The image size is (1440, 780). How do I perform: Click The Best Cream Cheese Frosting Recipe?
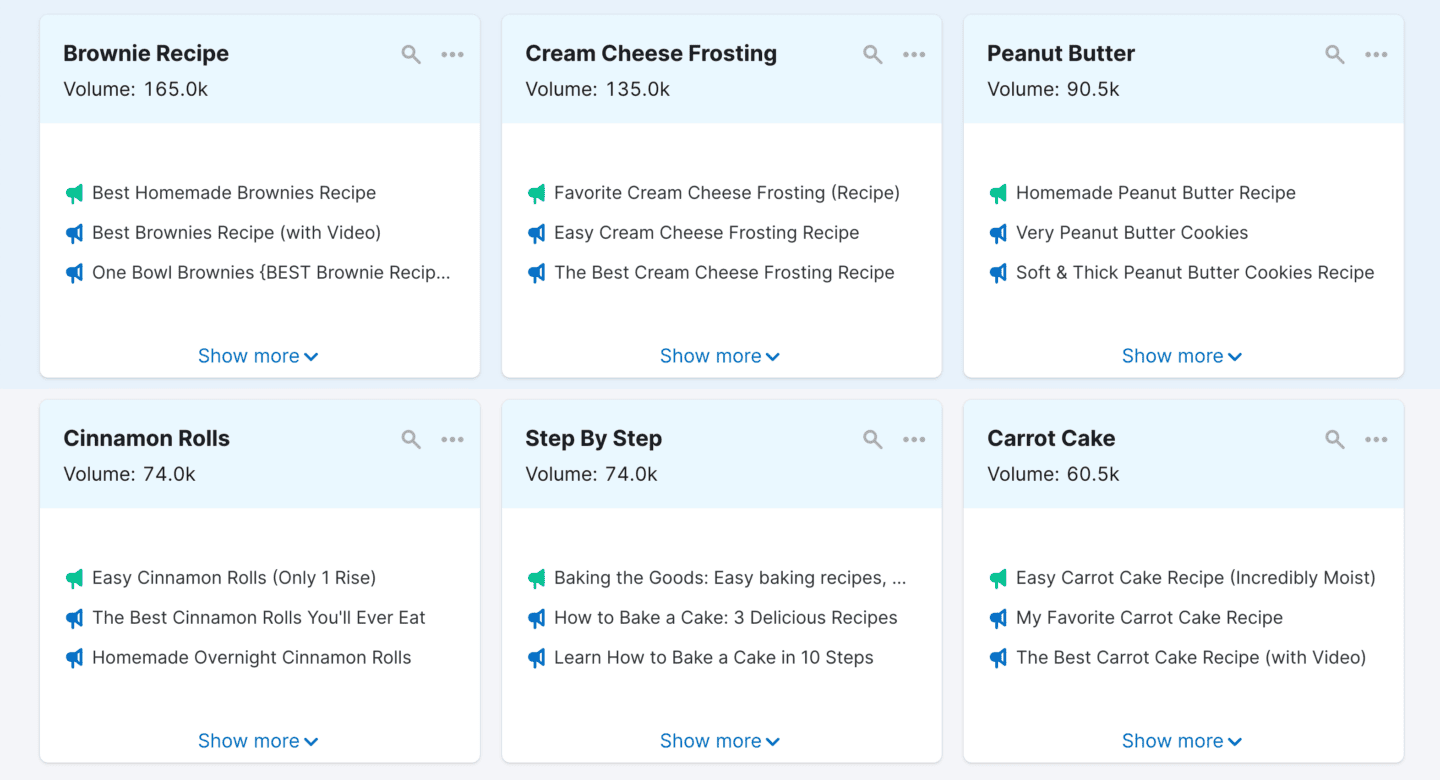coord(724,272)
